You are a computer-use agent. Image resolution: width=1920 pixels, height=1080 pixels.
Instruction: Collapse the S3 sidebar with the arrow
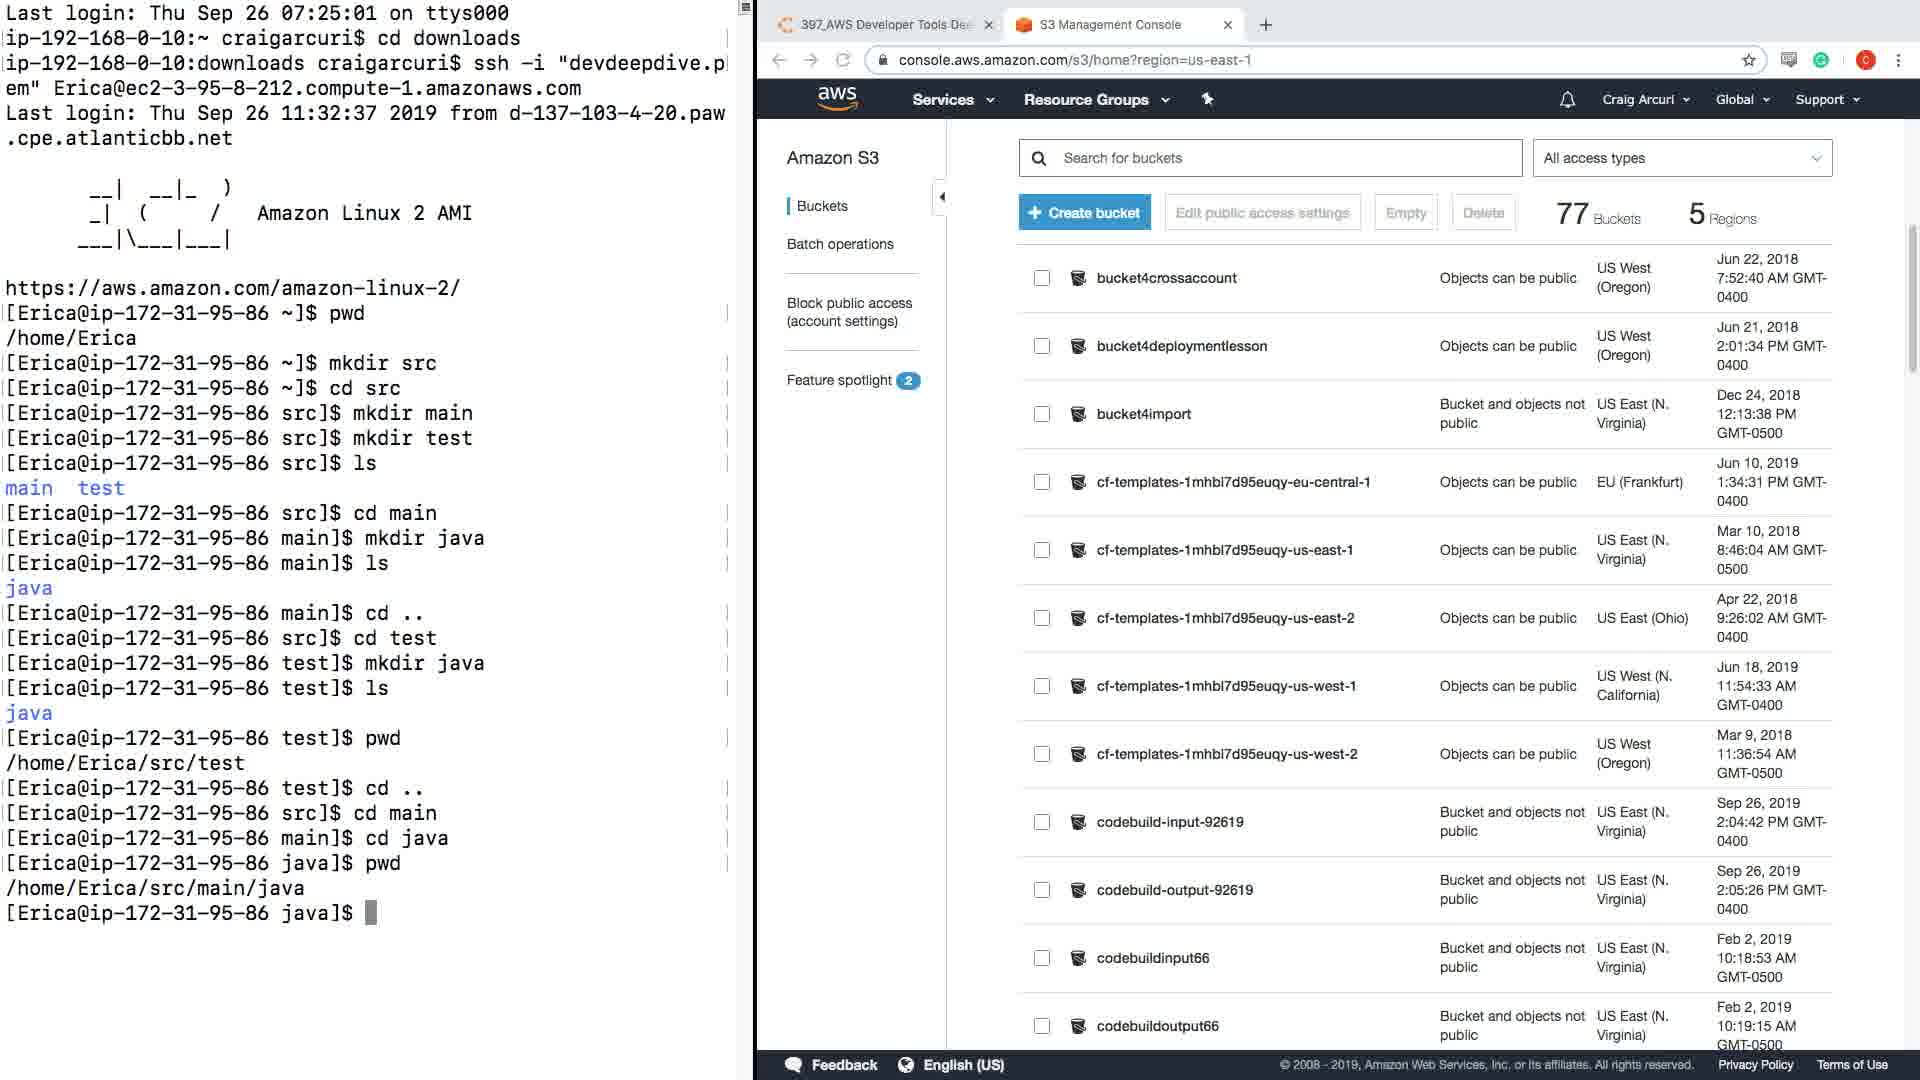(x=941, y=197)
